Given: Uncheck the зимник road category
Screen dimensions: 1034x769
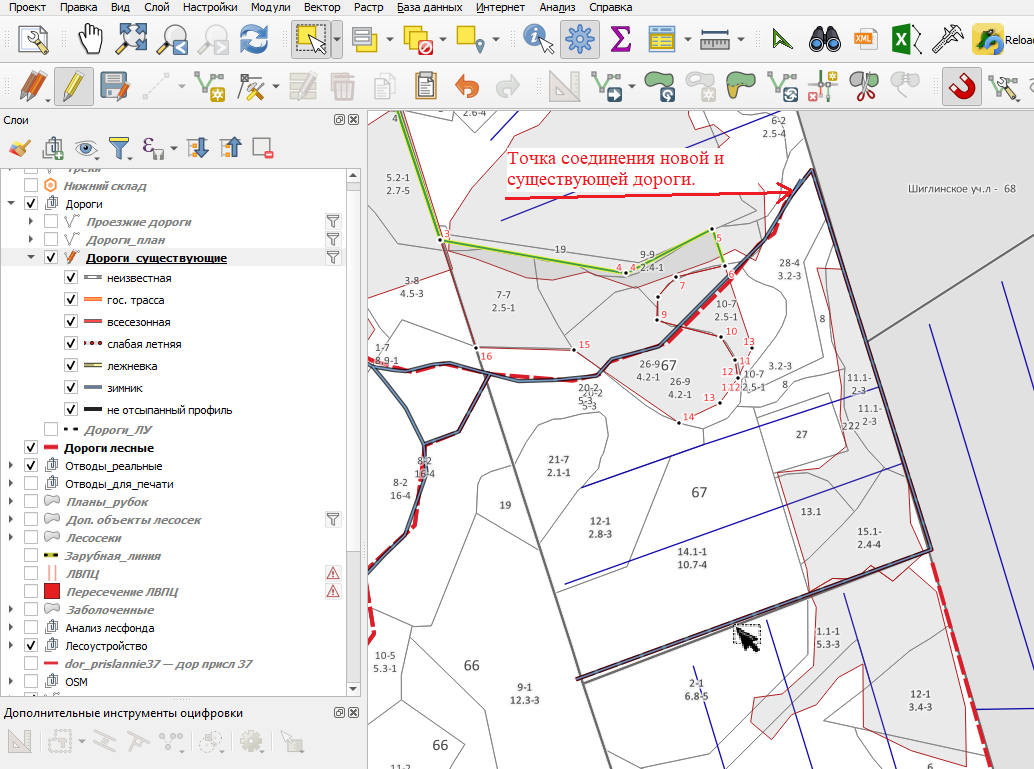Looking at the screenshot, I should tap(71, 388).
